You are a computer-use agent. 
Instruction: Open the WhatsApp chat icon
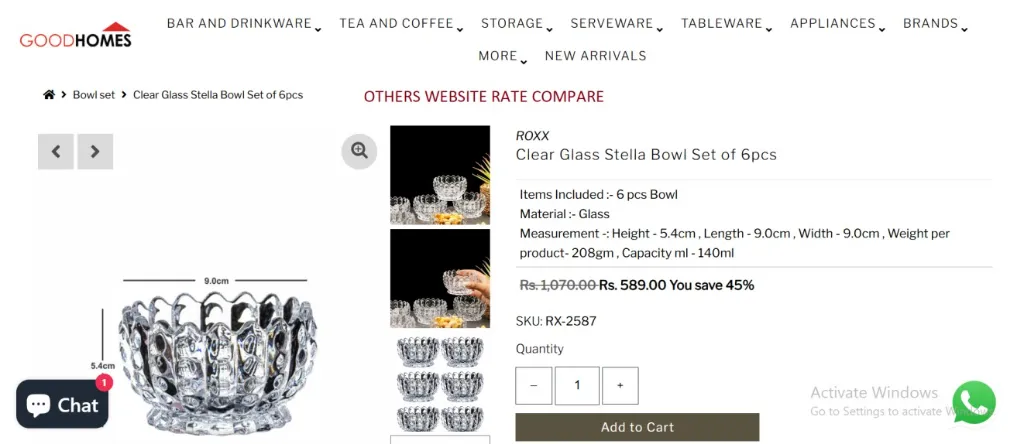[973, 402]
